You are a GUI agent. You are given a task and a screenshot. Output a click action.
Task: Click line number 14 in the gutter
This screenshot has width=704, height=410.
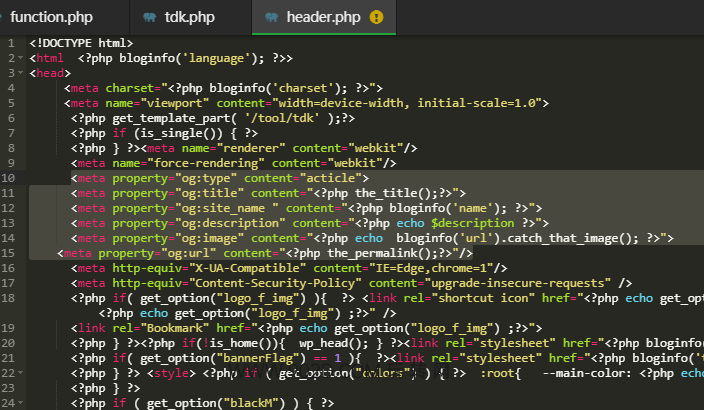[x=9, y=238]
